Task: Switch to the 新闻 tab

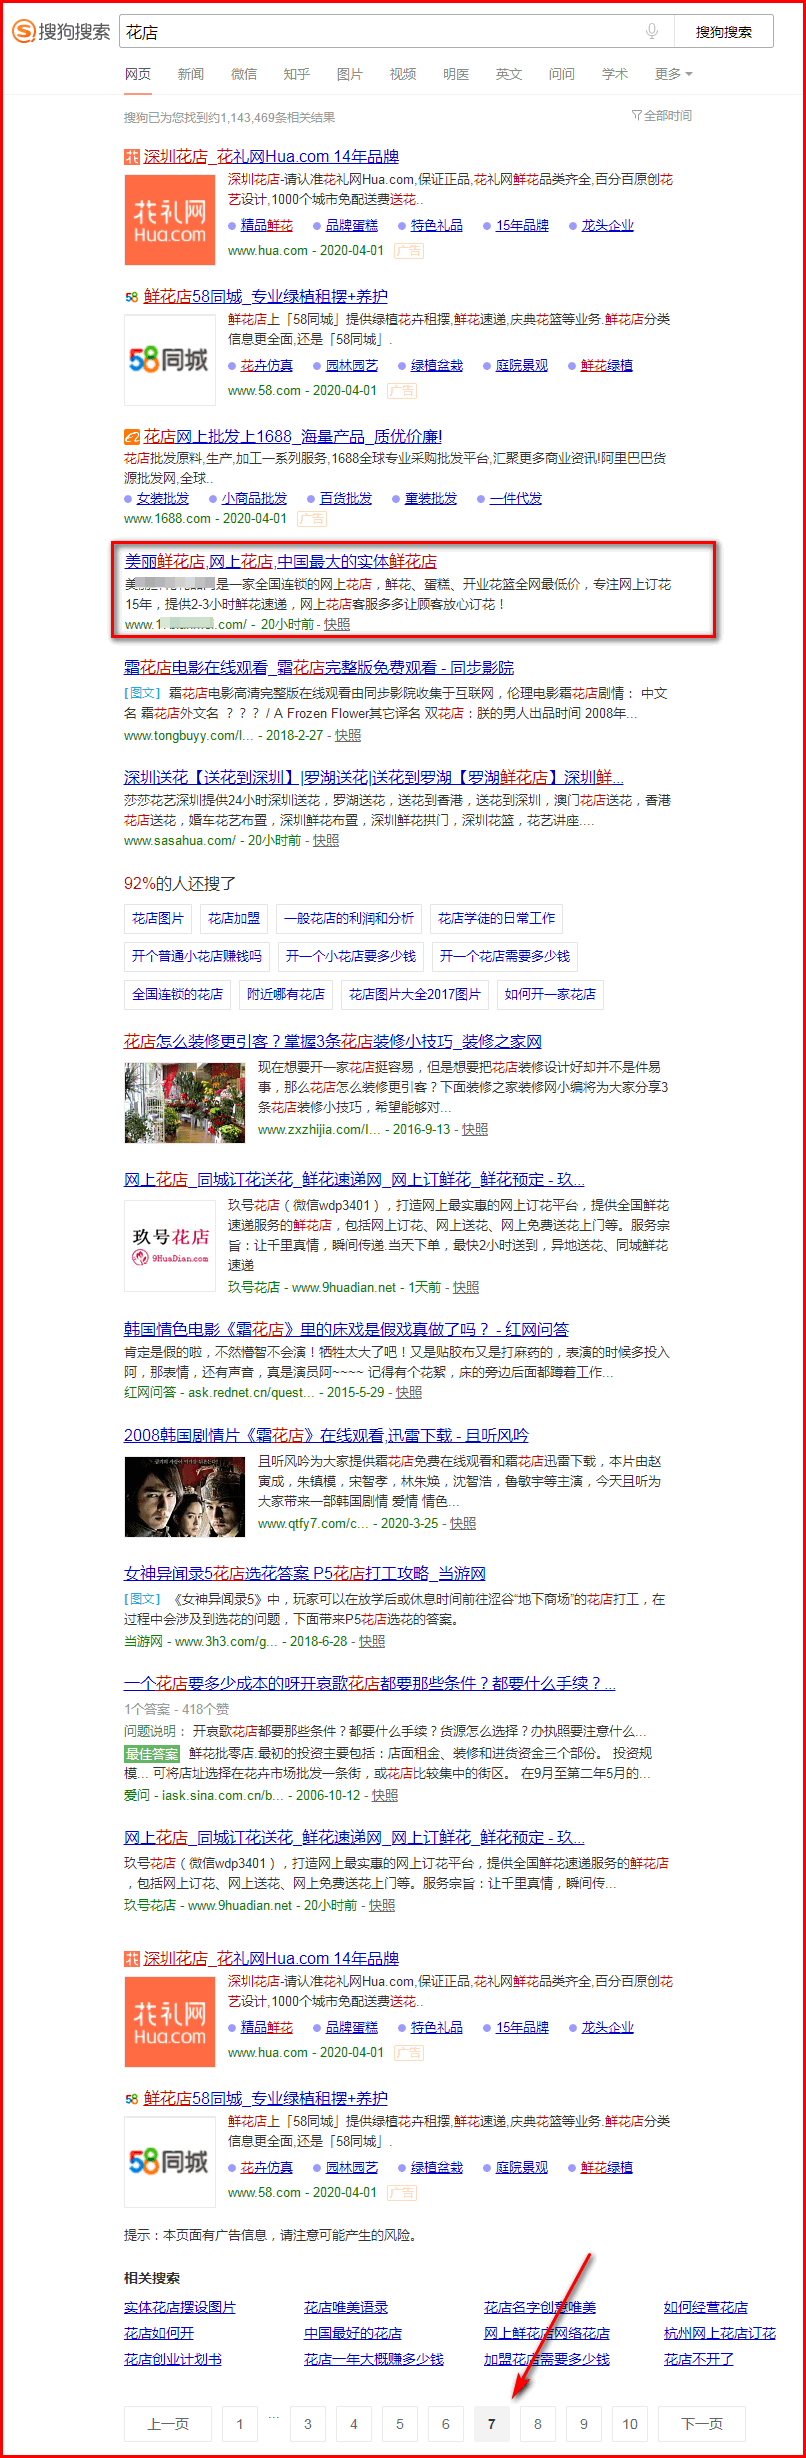Action: pyautogui.click(x=191, y=74)
